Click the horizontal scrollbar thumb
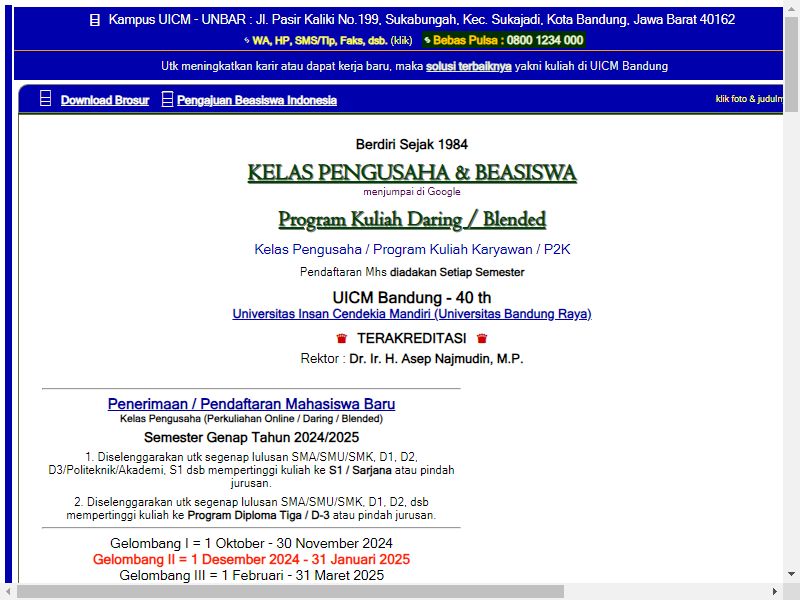 click(x=290, y=591)
